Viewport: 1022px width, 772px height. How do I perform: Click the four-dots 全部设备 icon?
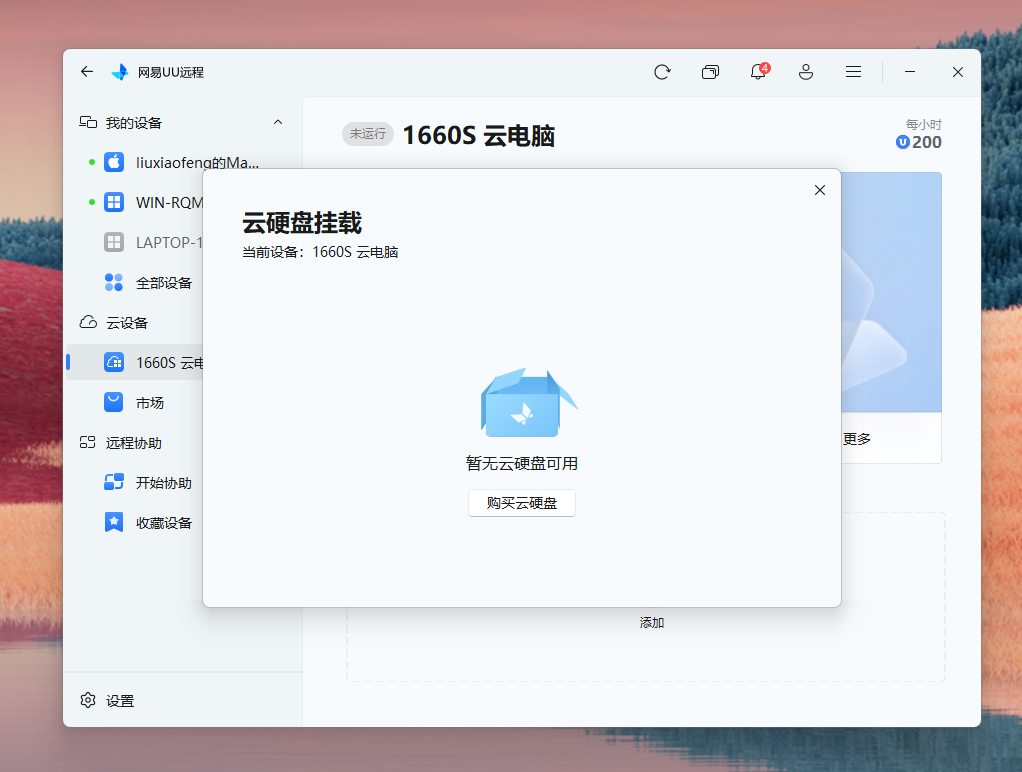pyautogui.click(x=114, y=282)
